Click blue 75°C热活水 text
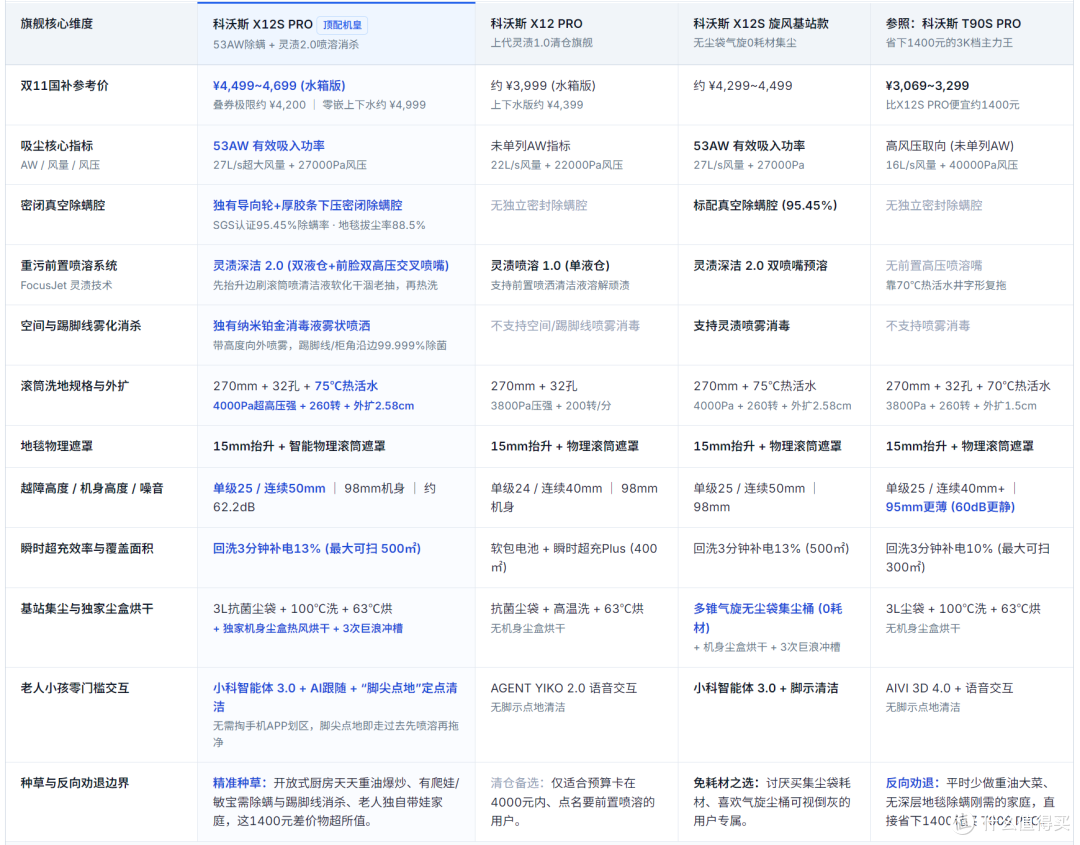1080x845 pixels. tap(346, 386)
